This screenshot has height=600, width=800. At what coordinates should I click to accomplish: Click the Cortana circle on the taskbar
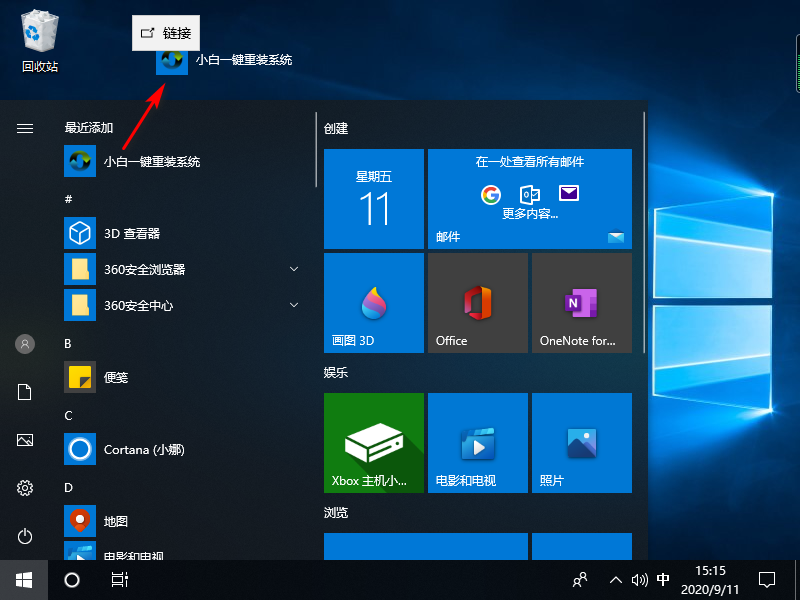click(72, 580)
